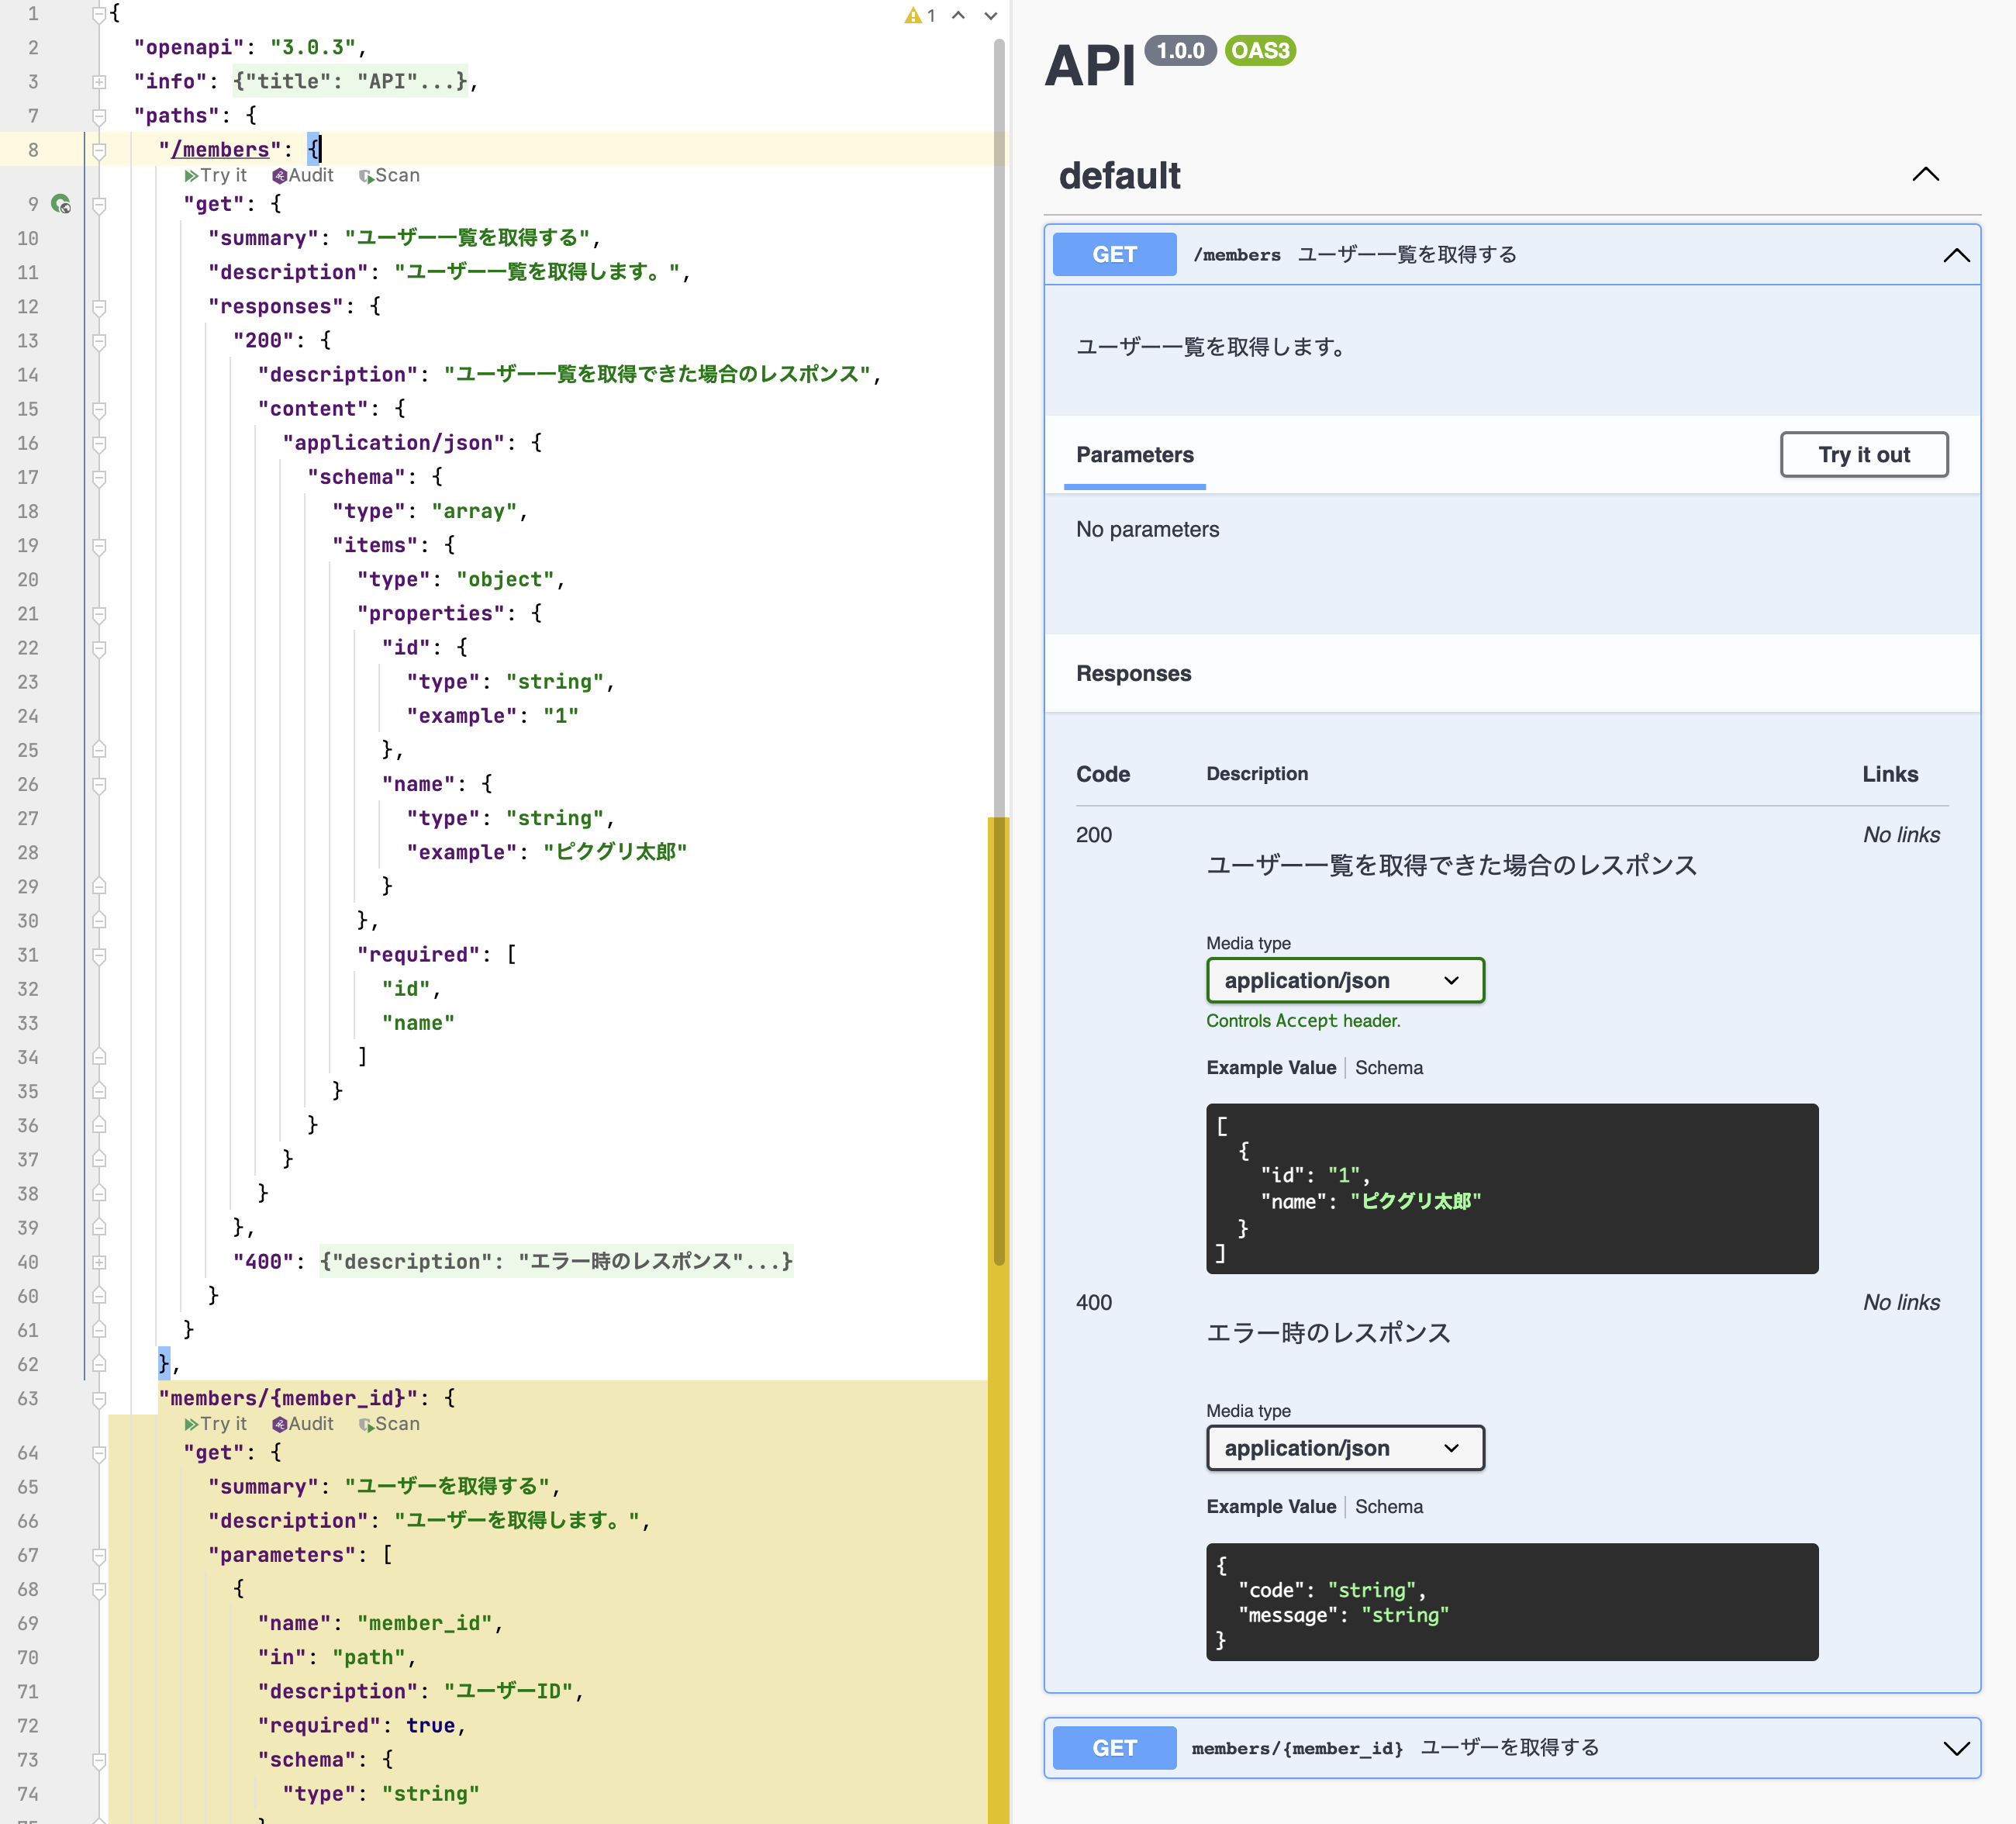Viewport: 2016px width, 1824px height.
Task: Click the run gutter icon on line 9
Action: click(61, 204)
